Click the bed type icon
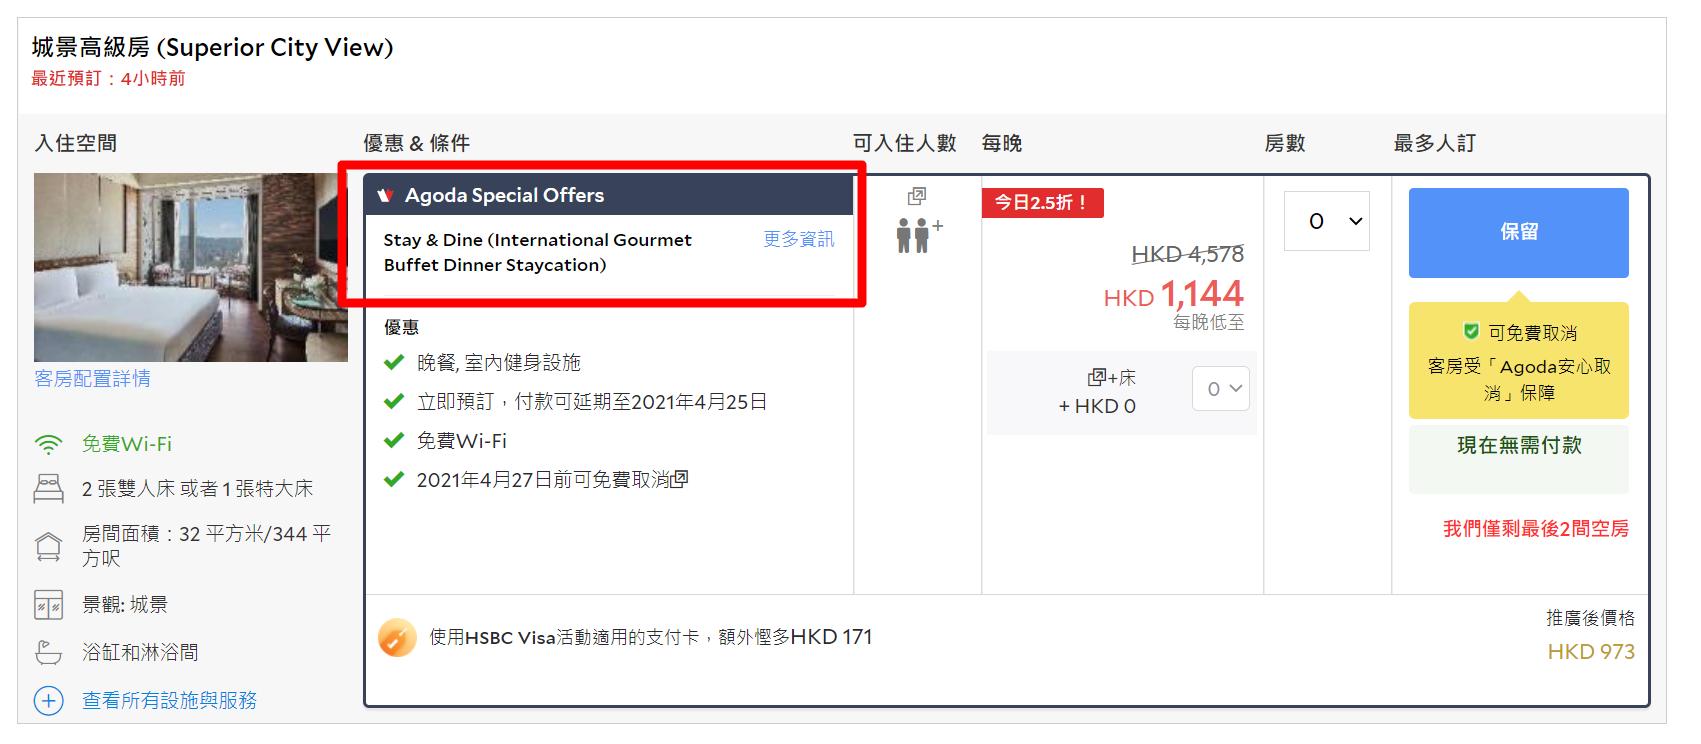The height and width of the screenshot is (744, 1701). point(48,488)
